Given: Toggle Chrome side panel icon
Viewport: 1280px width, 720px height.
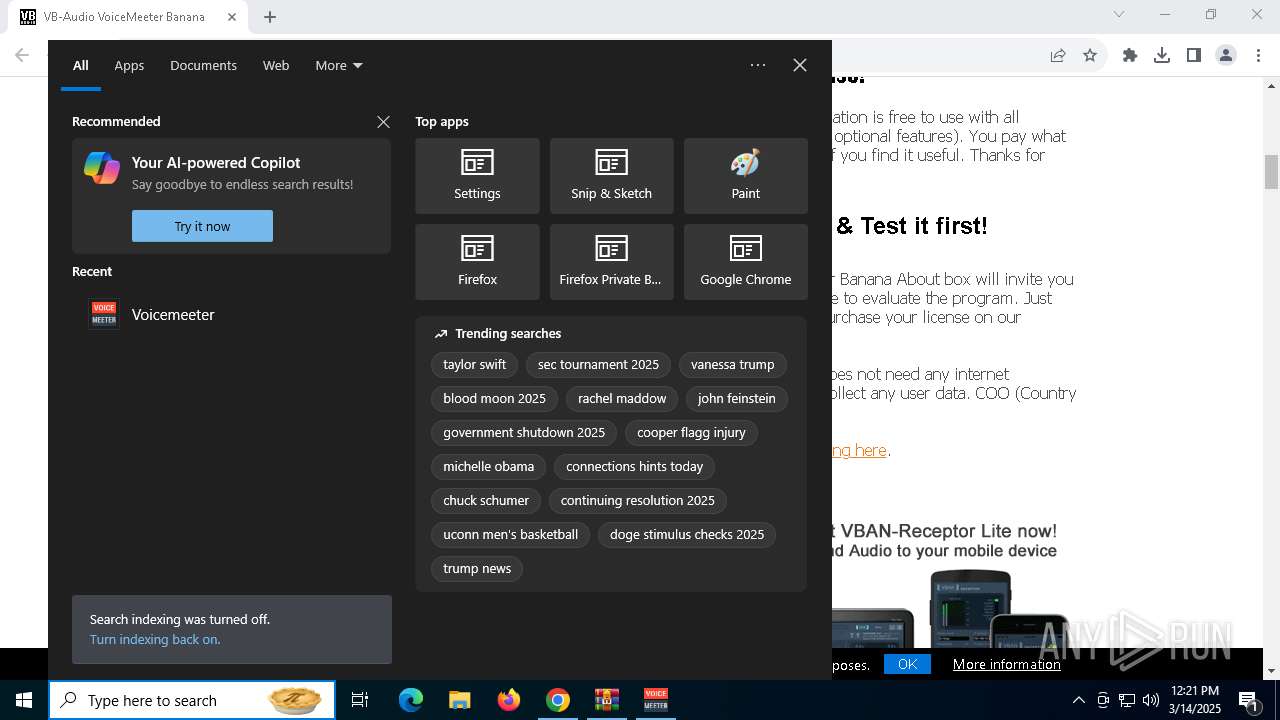Looking at the screenshot, I should pos(1194,56).
